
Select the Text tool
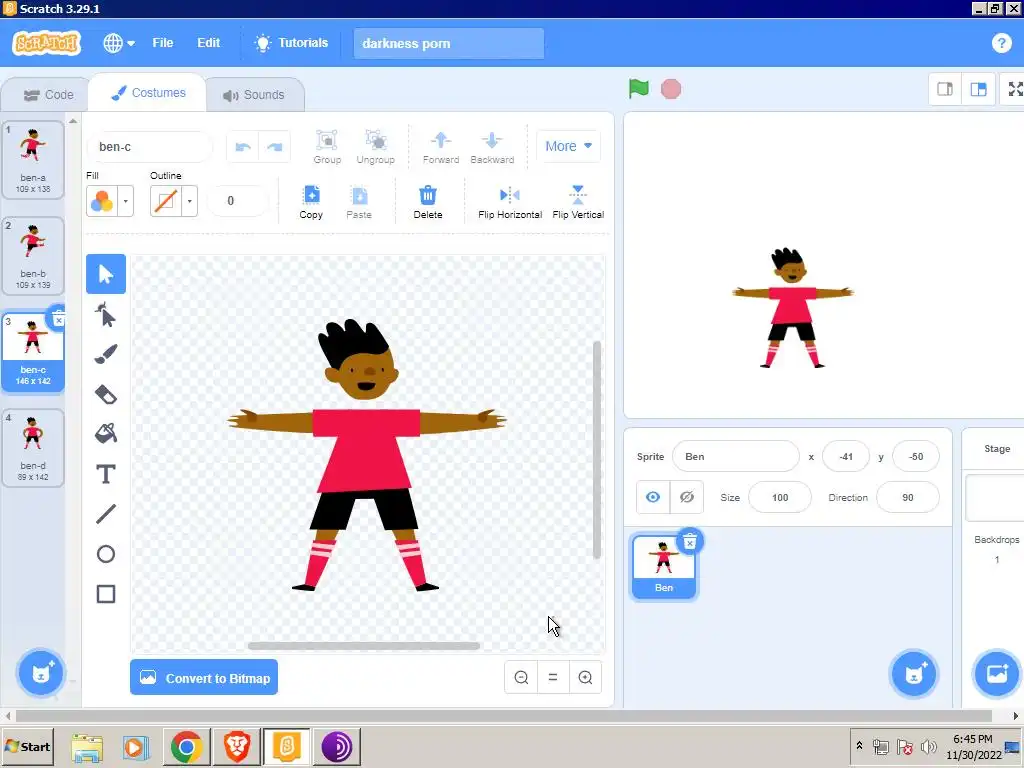(x=106, y=474)
